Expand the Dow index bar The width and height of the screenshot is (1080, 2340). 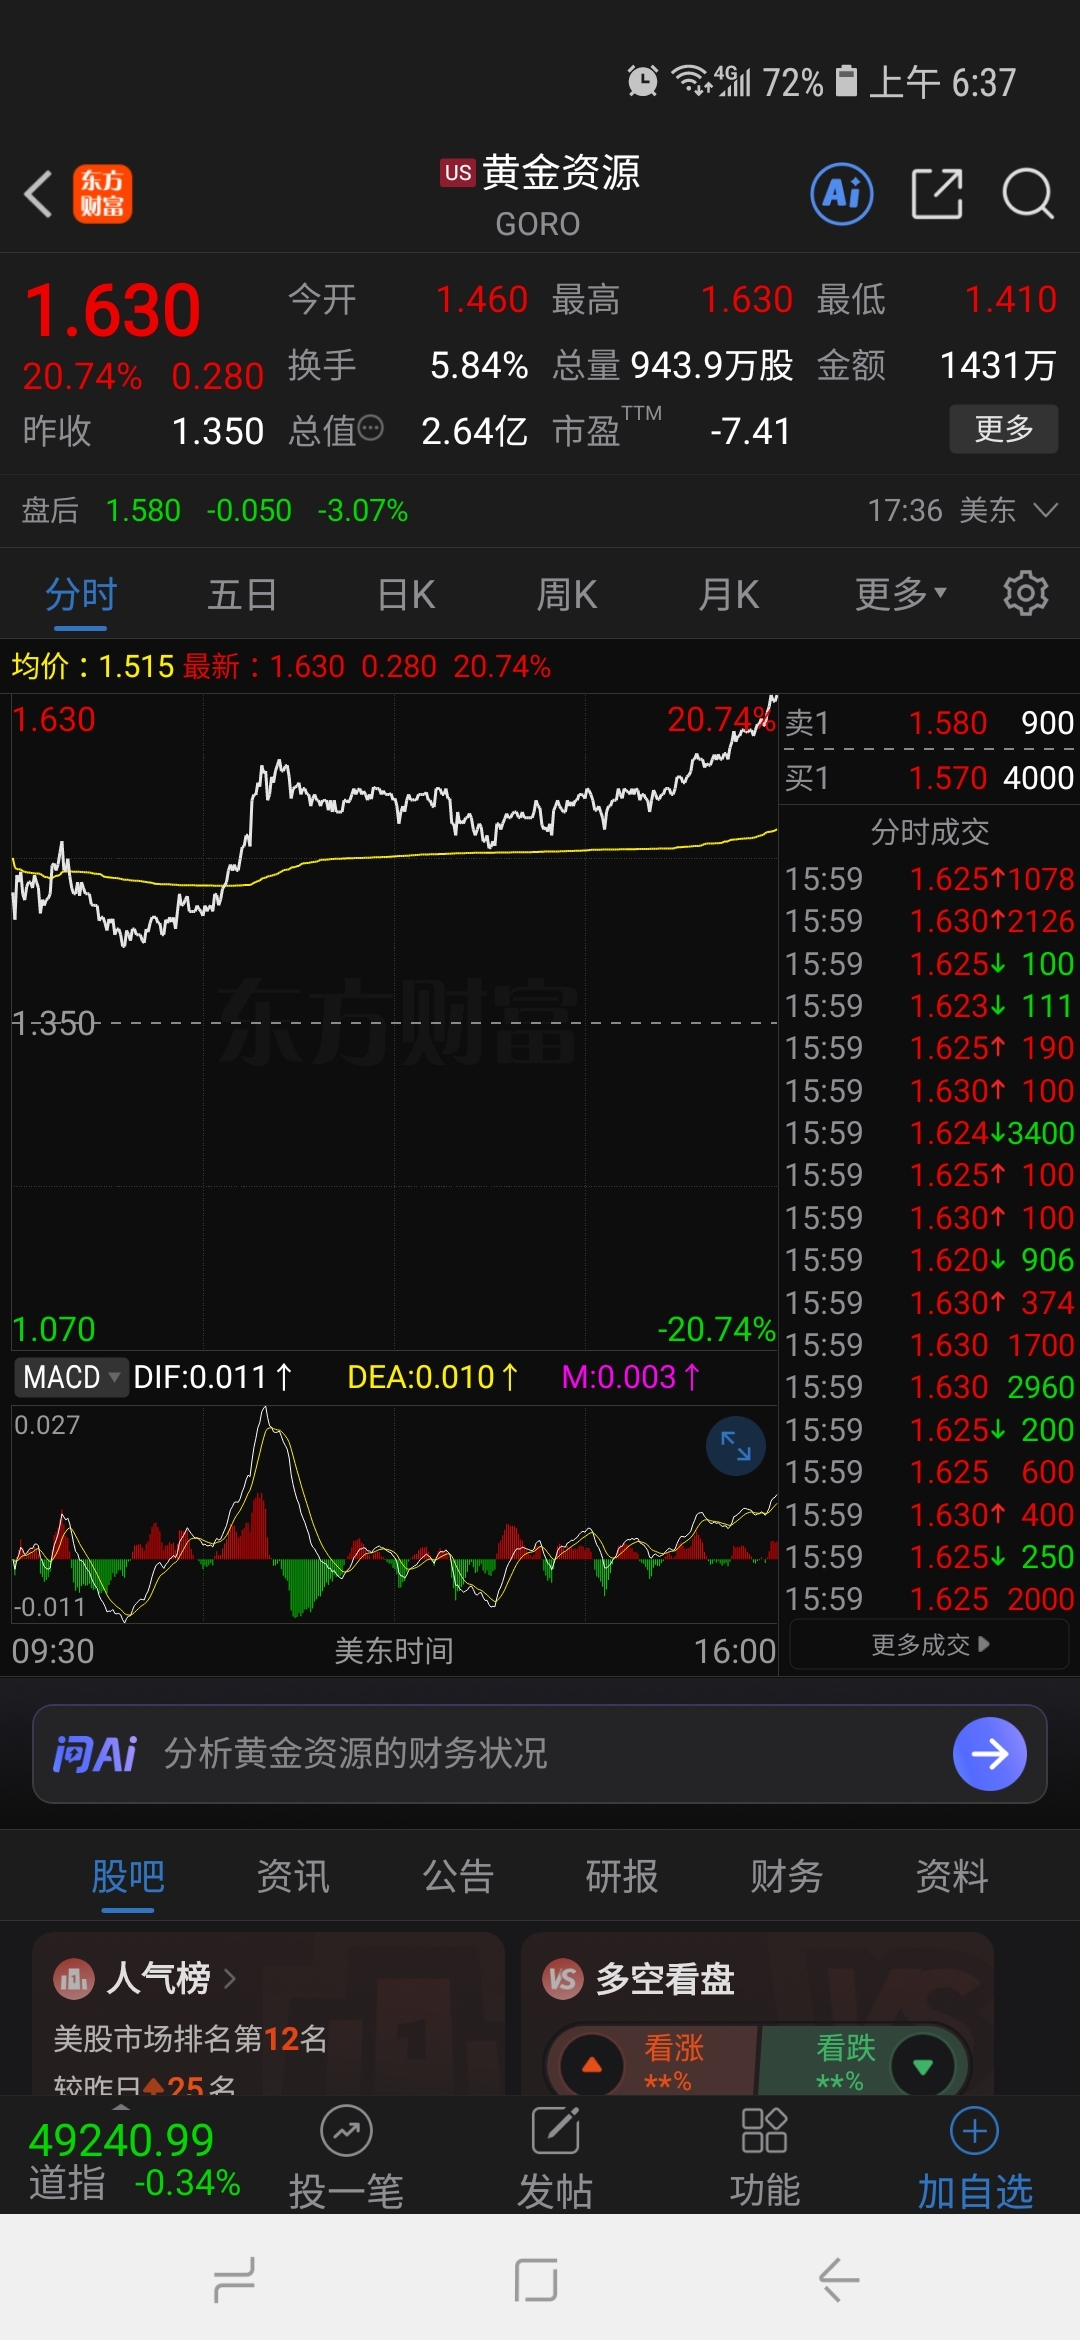[121, 2106]
